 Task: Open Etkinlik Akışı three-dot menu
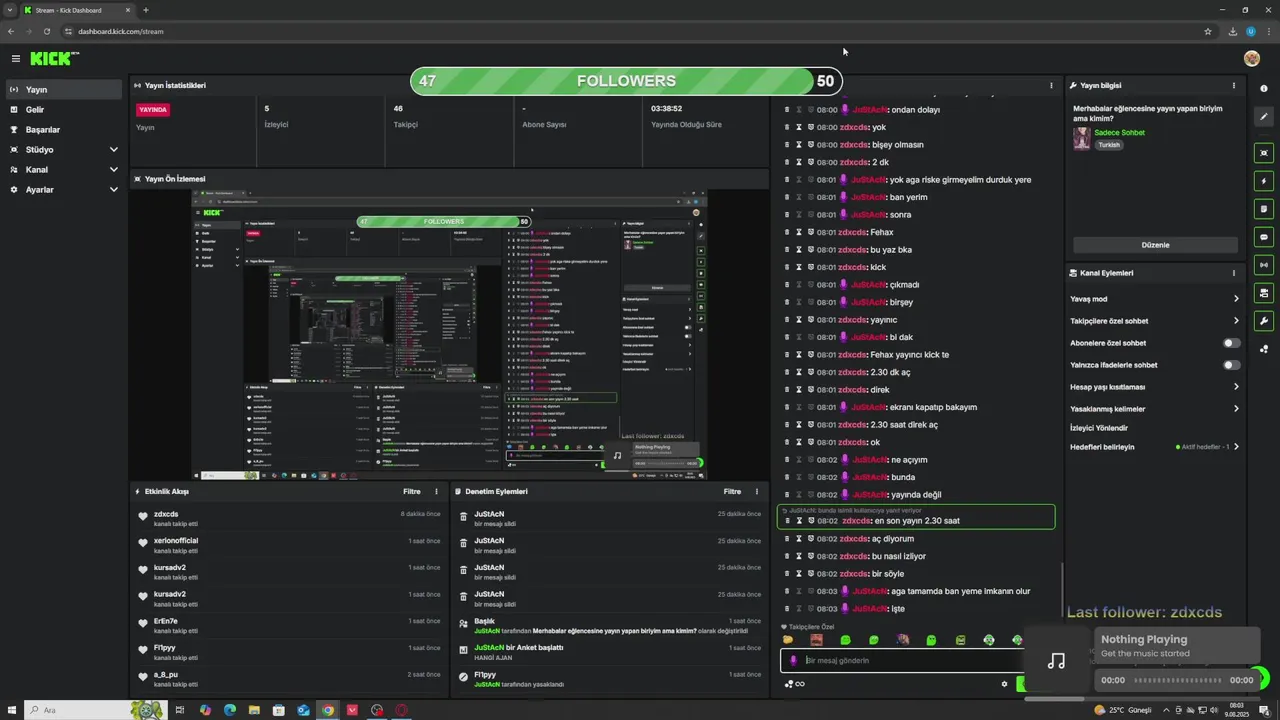tap(436, 492)
